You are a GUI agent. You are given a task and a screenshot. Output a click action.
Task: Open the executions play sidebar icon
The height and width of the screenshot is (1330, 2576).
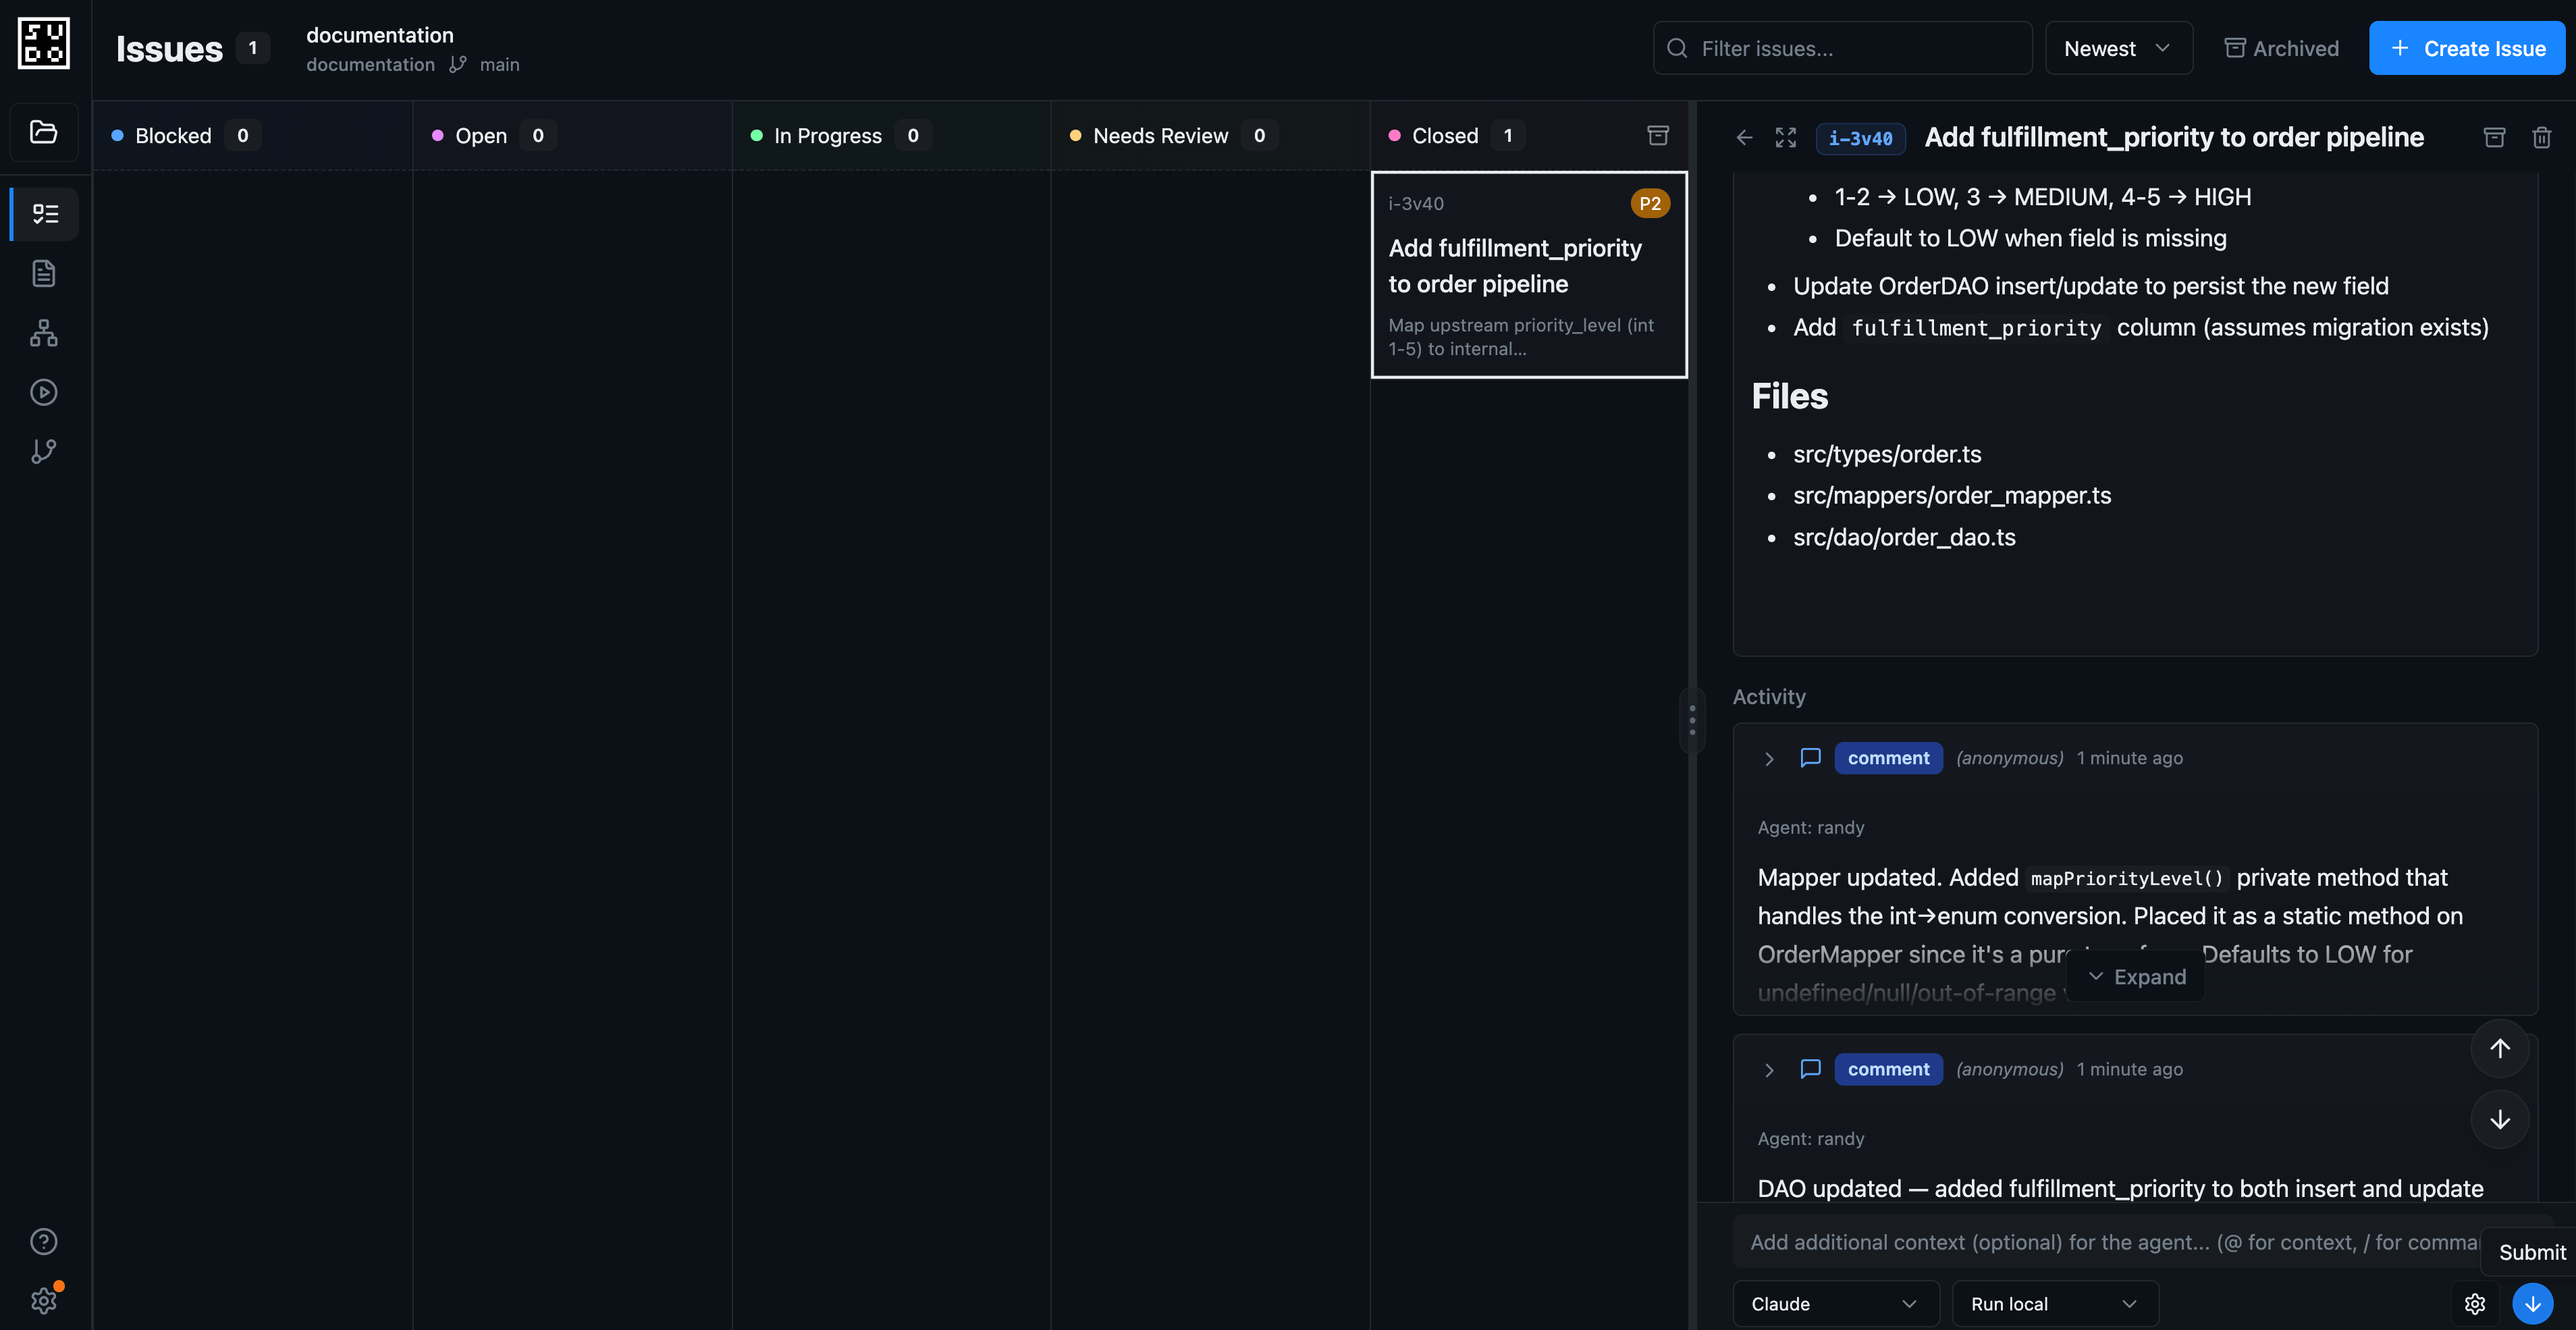[x=44, y=392]
